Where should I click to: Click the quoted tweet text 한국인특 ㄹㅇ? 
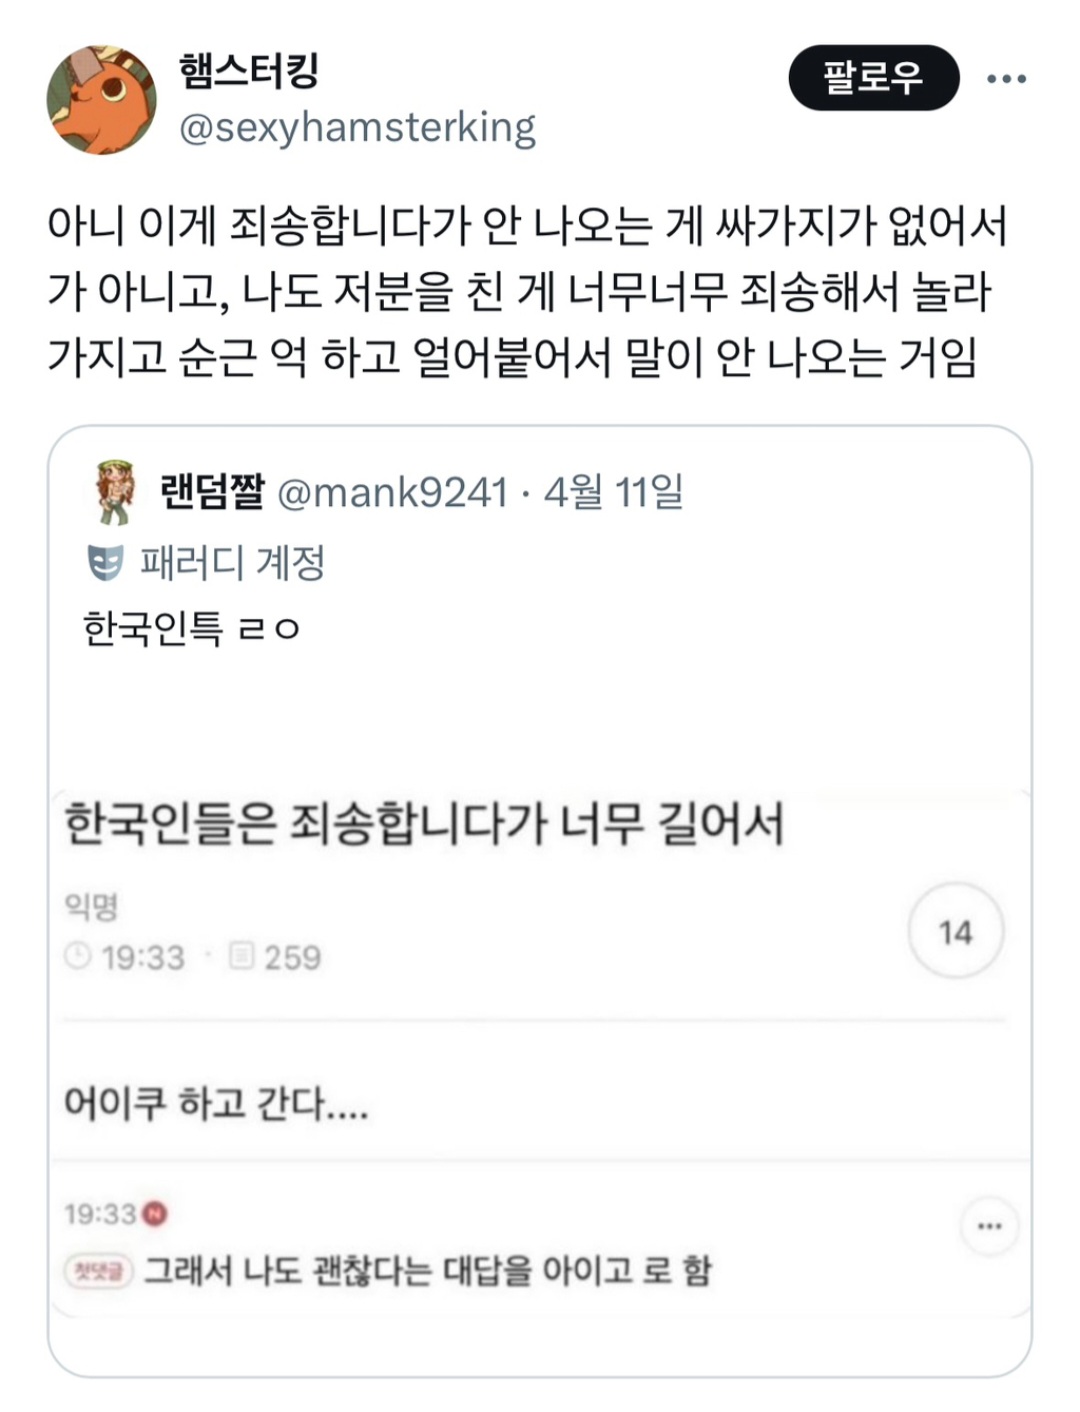coord(191,629)
